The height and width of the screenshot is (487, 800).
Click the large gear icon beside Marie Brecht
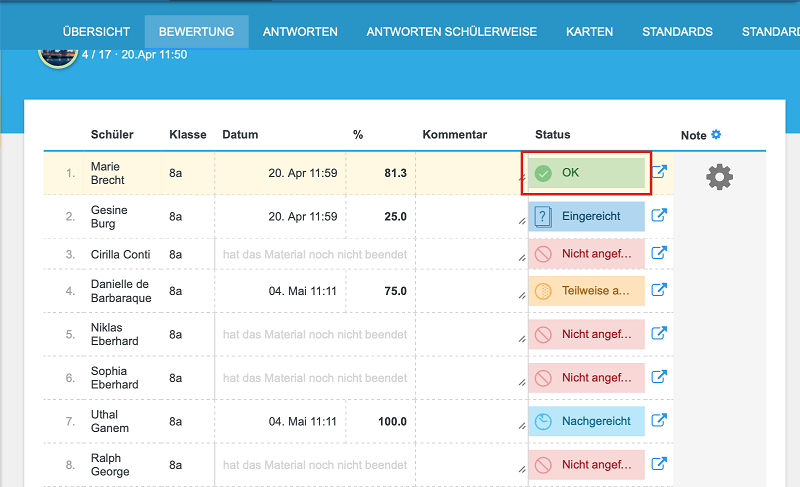click(x=719, y=177)
